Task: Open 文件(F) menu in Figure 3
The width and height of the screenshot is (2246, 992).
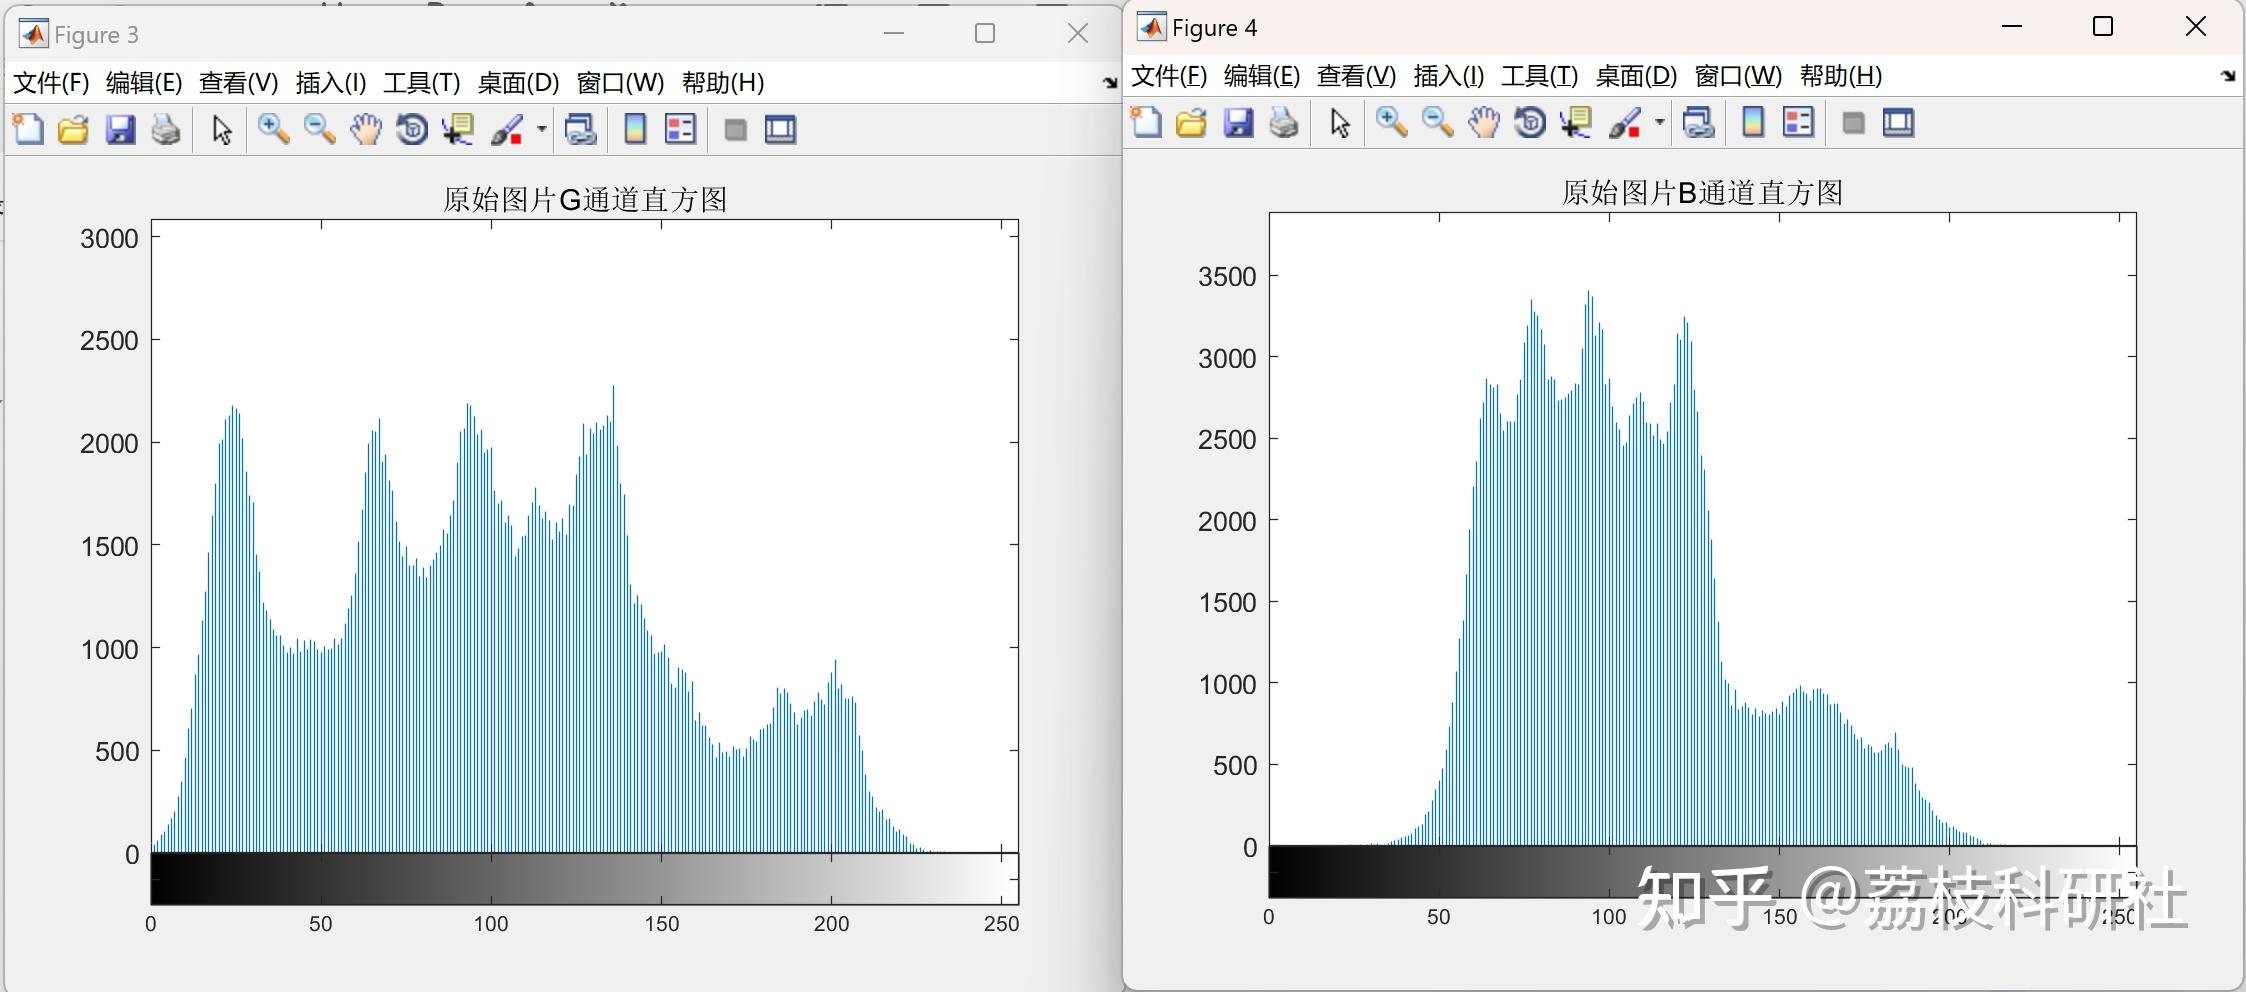Action: pos(51,83)
